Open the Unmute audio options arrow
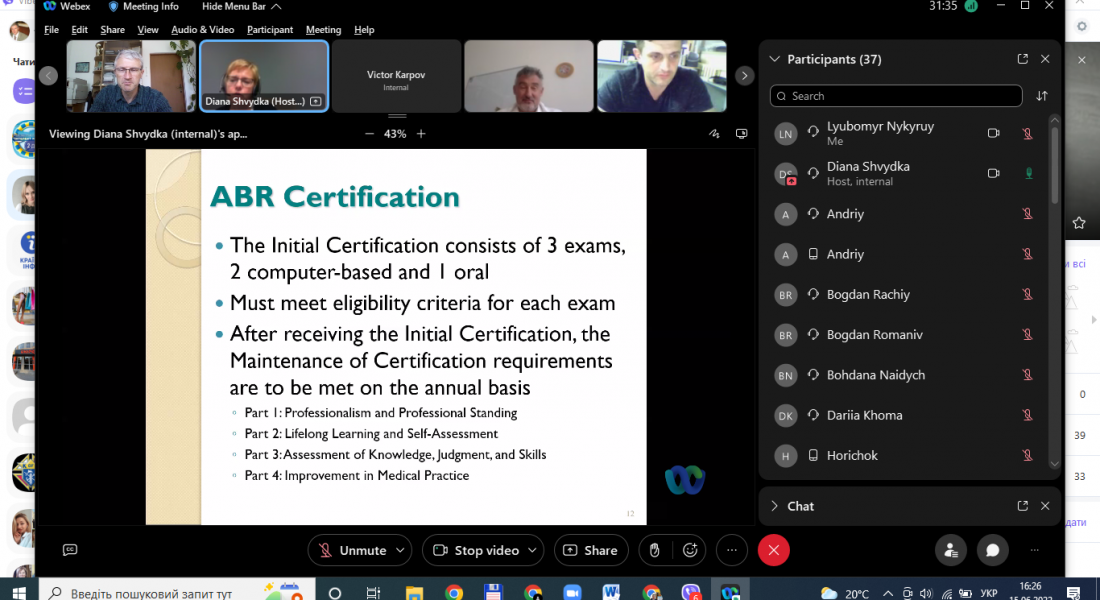 401,550
